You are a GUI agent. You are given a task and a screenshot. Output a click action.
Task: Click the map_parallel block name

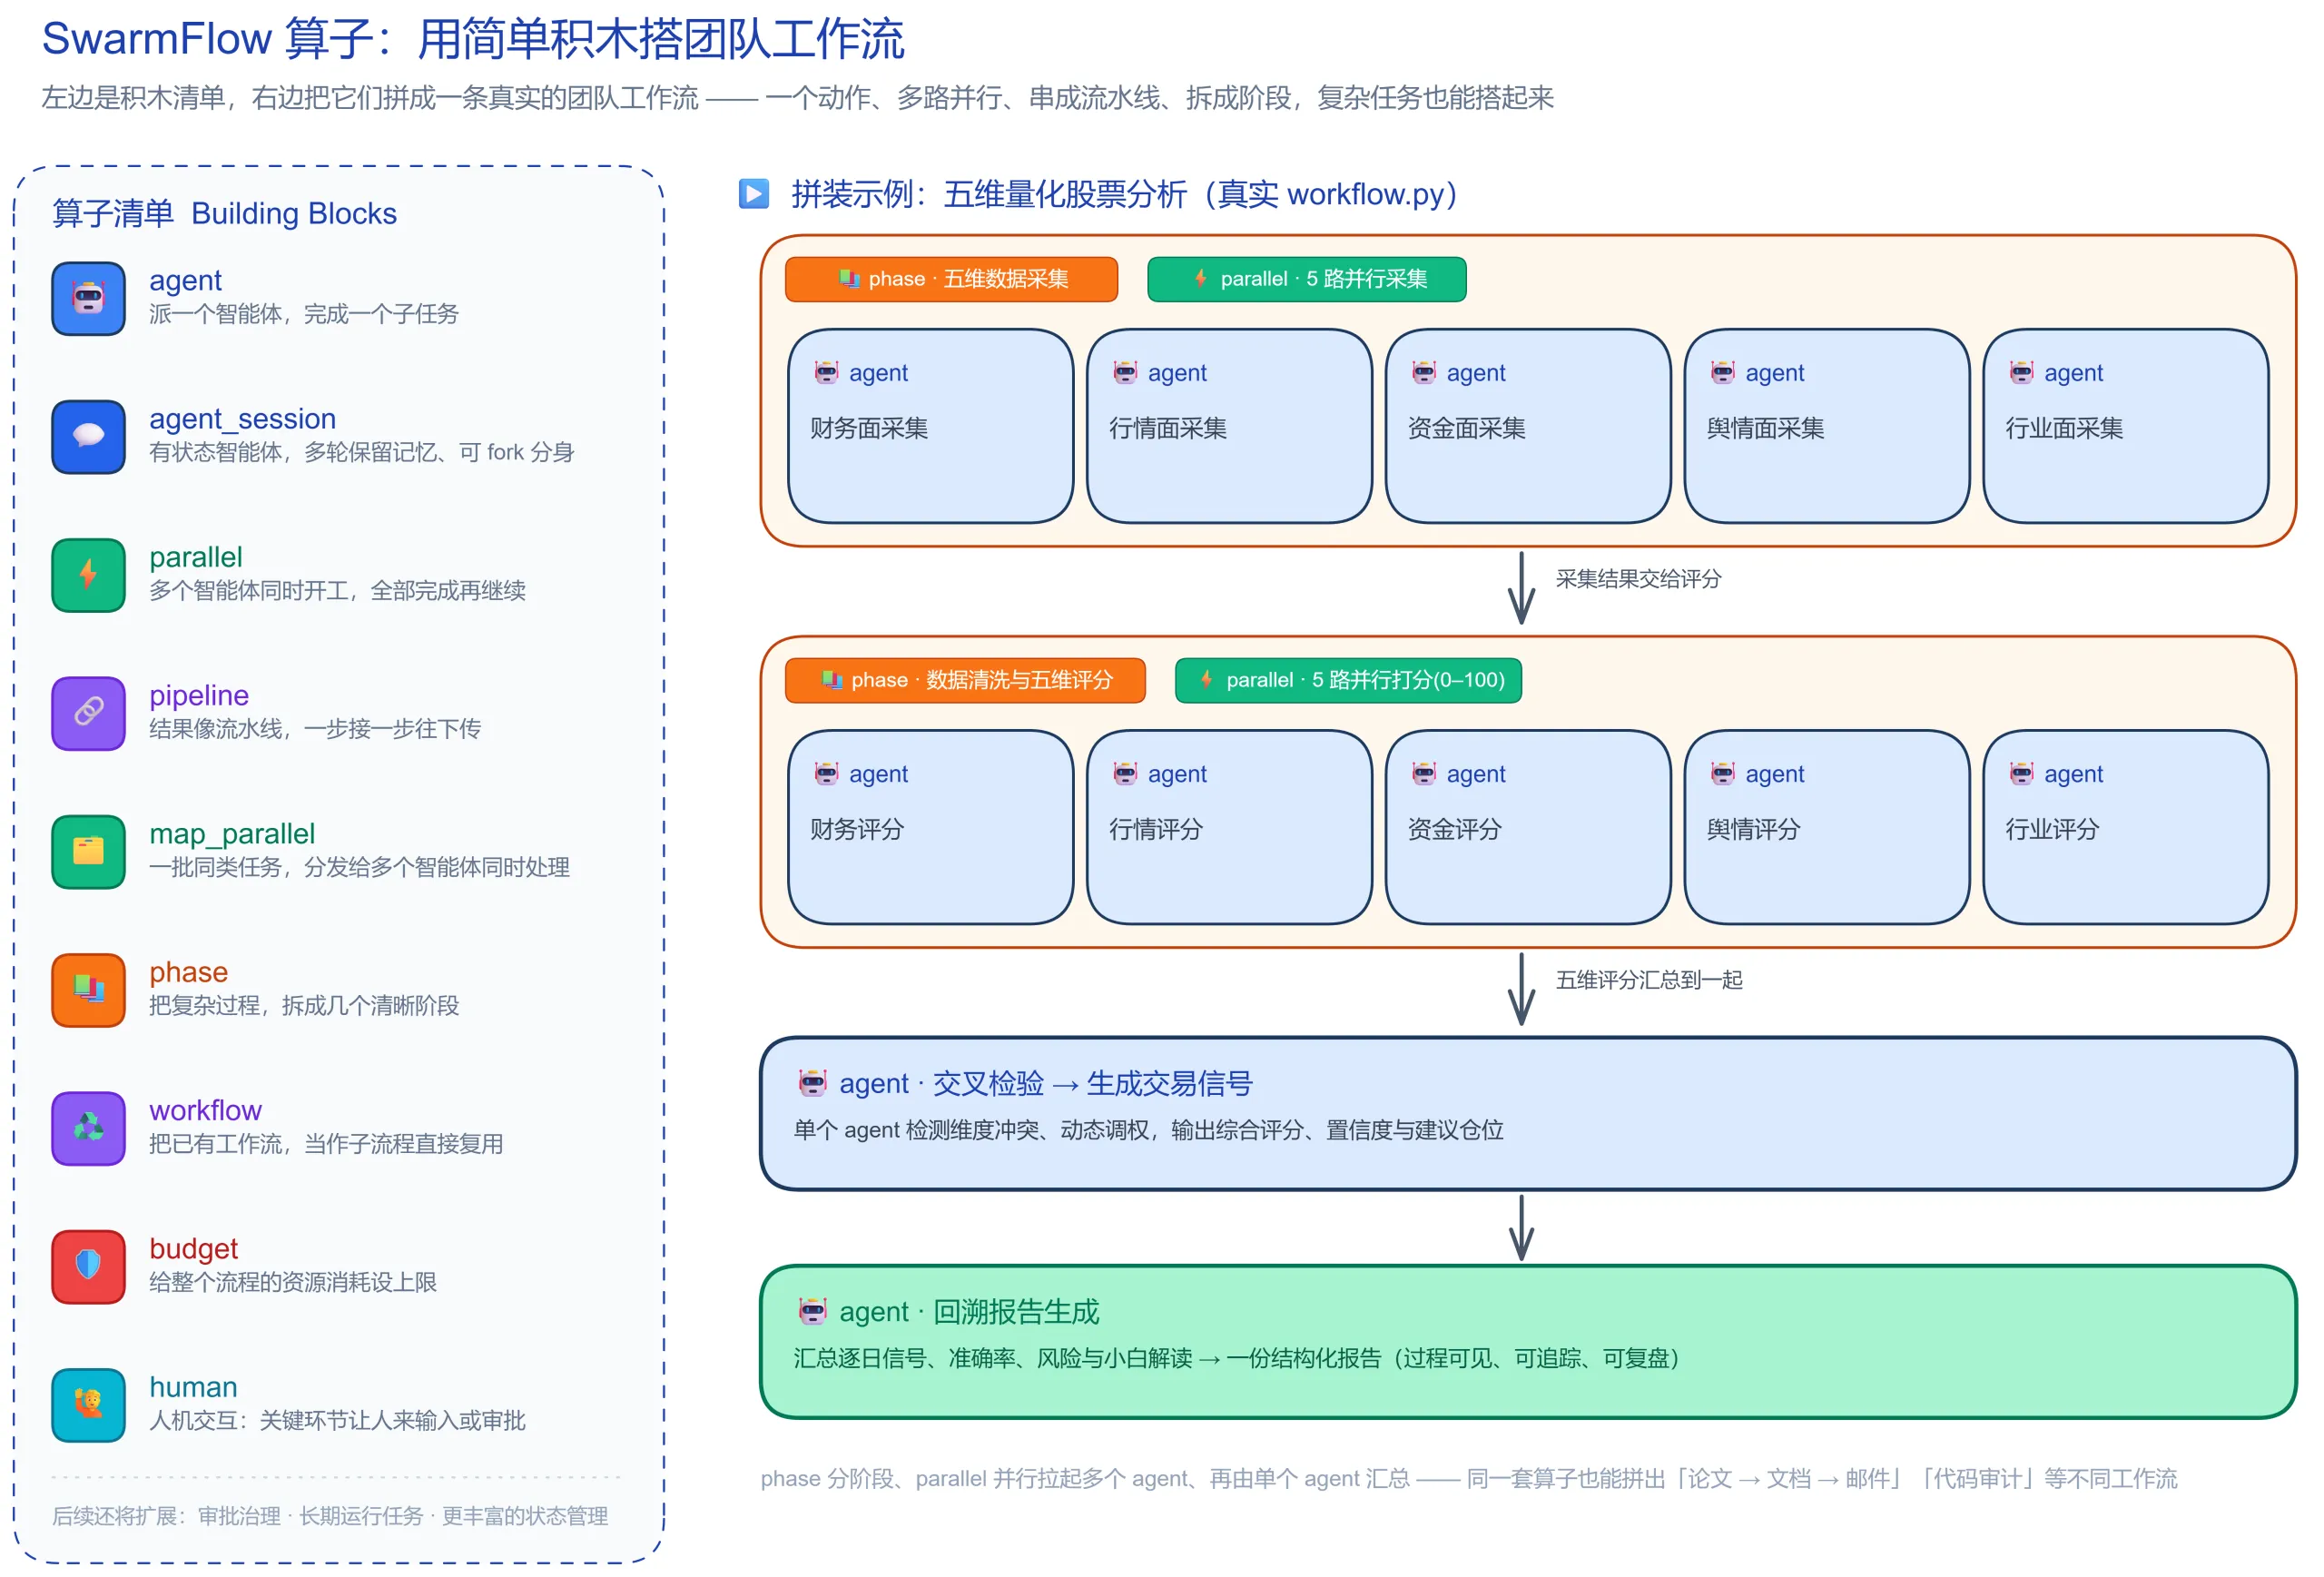[x=232, y=833]
